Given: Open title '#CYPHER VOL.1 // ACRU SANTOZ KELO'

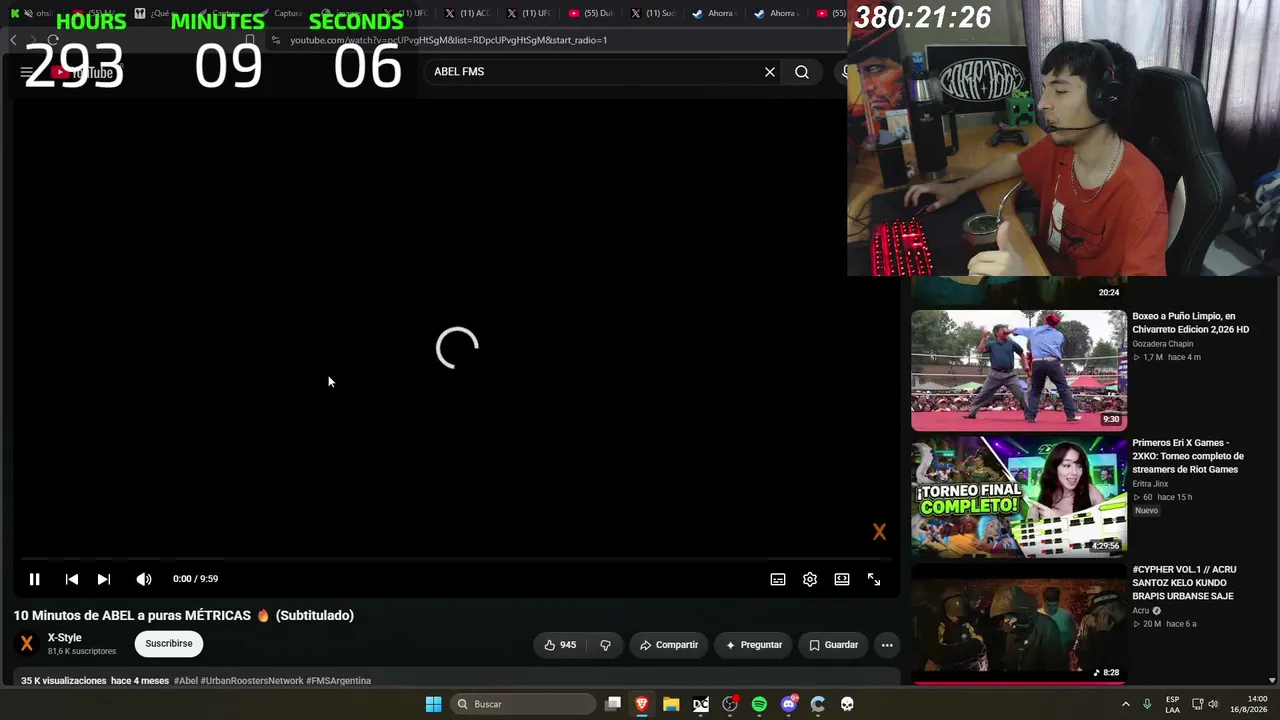Looking at the screenshot, I should point(1184,583).
